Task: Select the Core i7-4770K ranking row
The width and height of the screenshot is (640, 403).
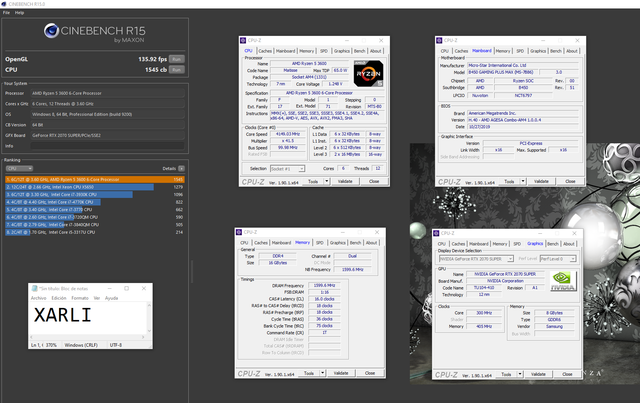Action: 95,202
